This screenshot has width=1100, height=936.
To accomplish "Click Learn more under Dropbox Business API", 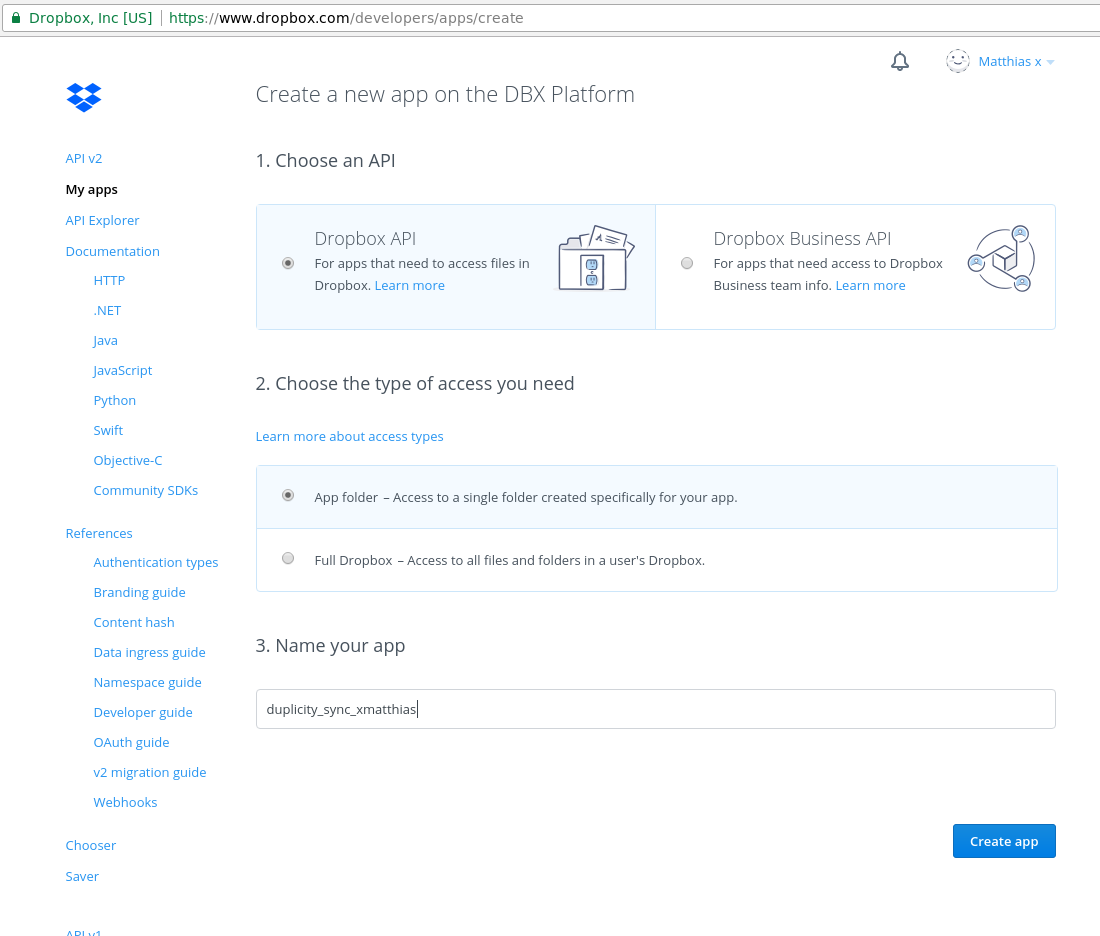I will pos(871,286).
